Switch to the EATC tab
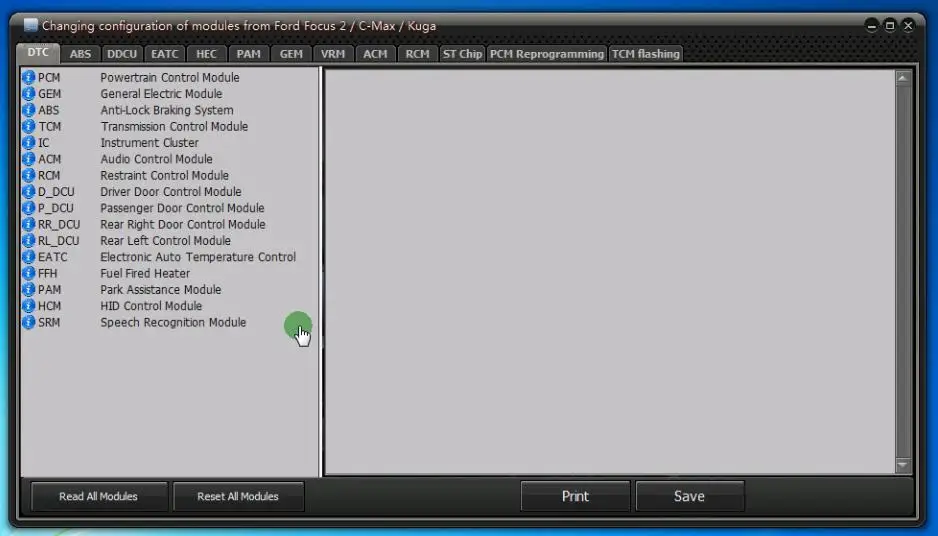Screen dimensions: 938x536 tap(165, 54)
